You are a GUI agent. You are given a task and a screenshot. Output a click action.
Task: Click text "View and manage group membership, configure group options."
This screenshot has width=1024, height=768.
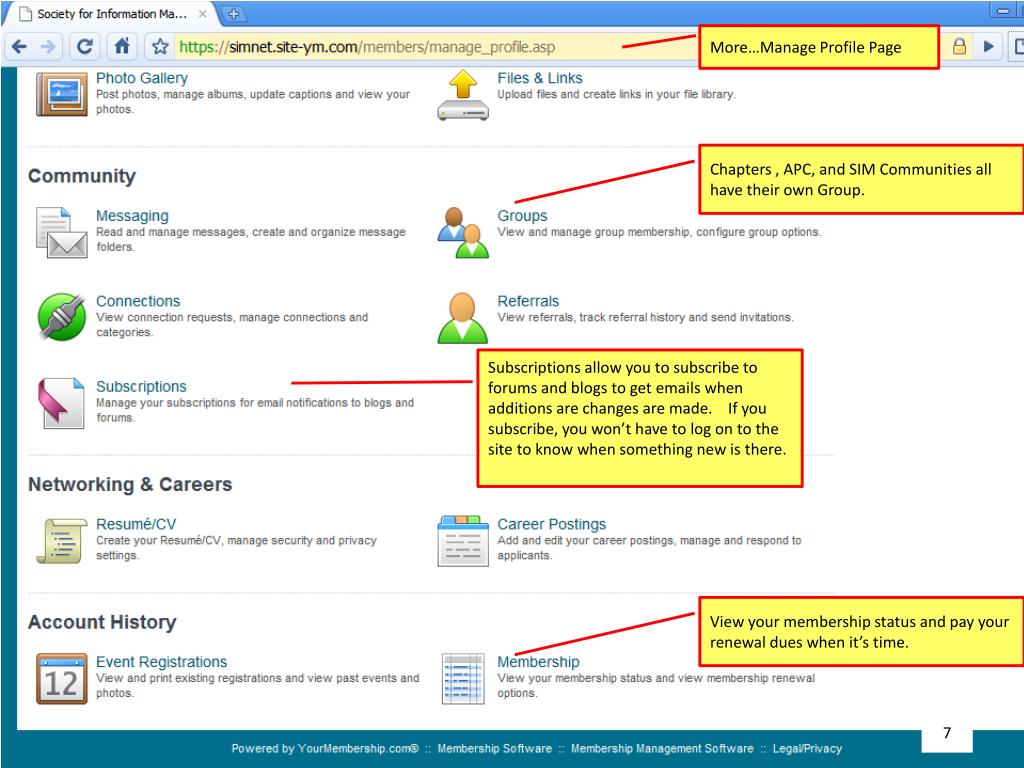tap(659, 232)
